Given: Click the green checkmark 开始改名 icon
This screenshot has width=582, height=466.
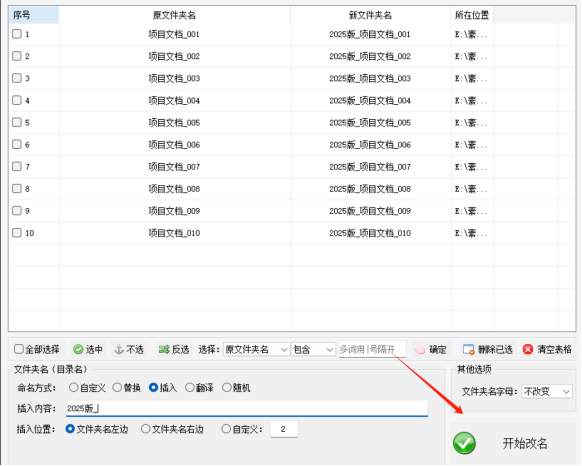Looking at the screenshot, I should click(464, 443).
